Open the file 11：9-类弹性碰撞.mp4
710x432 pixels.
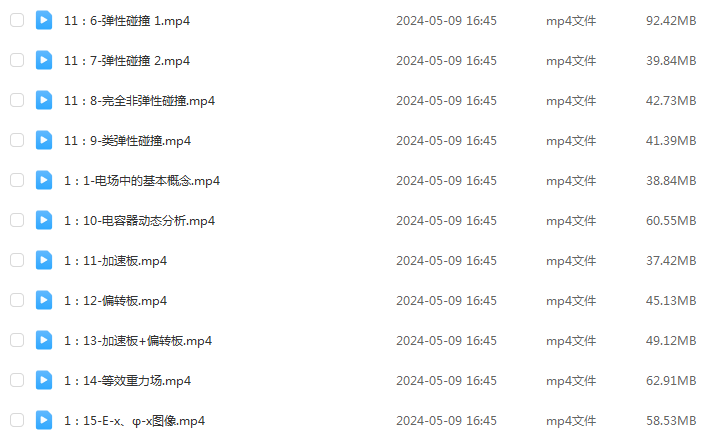127,141
